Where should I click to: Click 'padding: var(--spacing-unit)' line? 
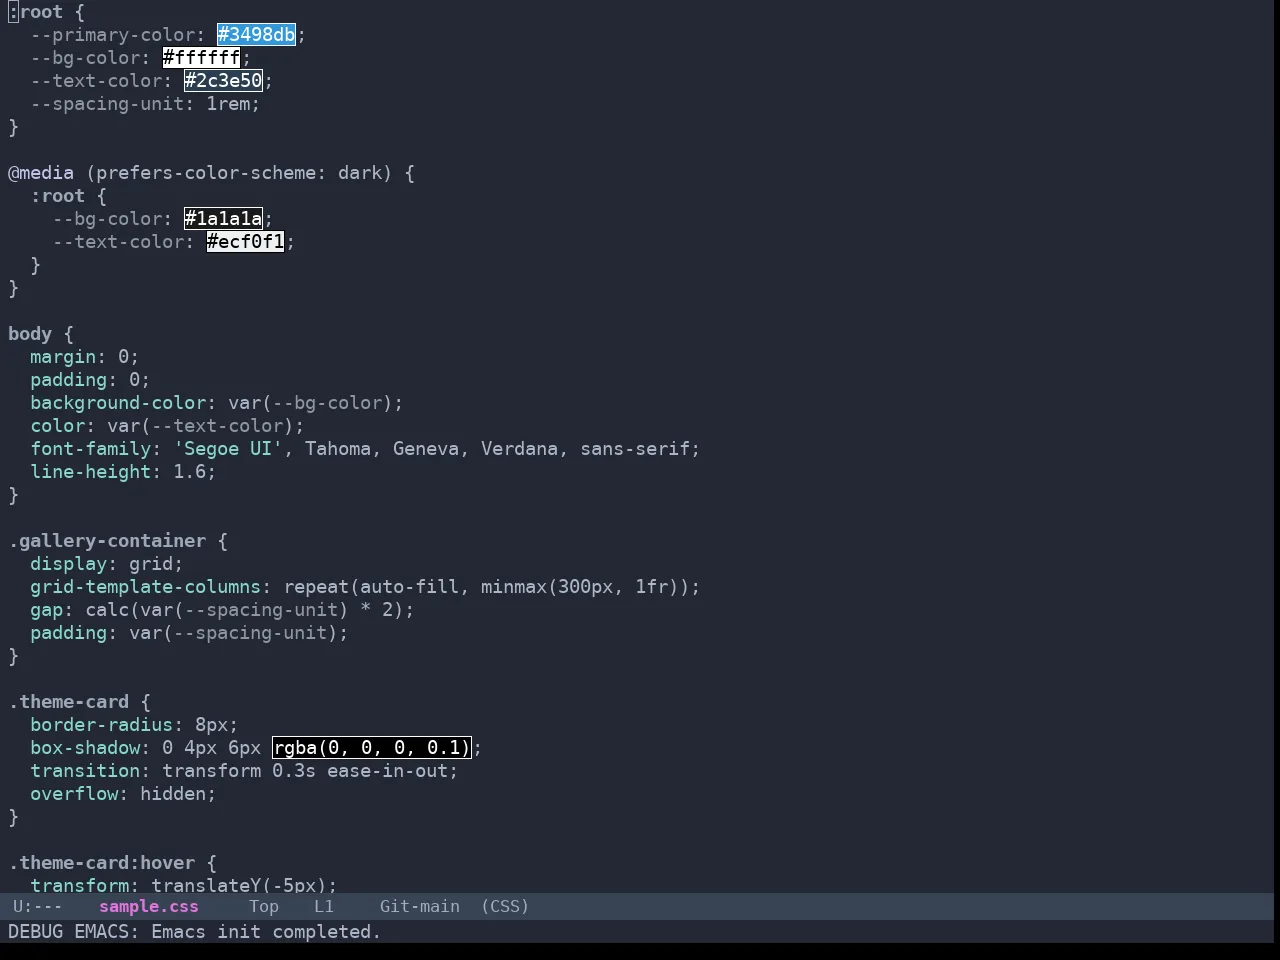tap(189, 633)
